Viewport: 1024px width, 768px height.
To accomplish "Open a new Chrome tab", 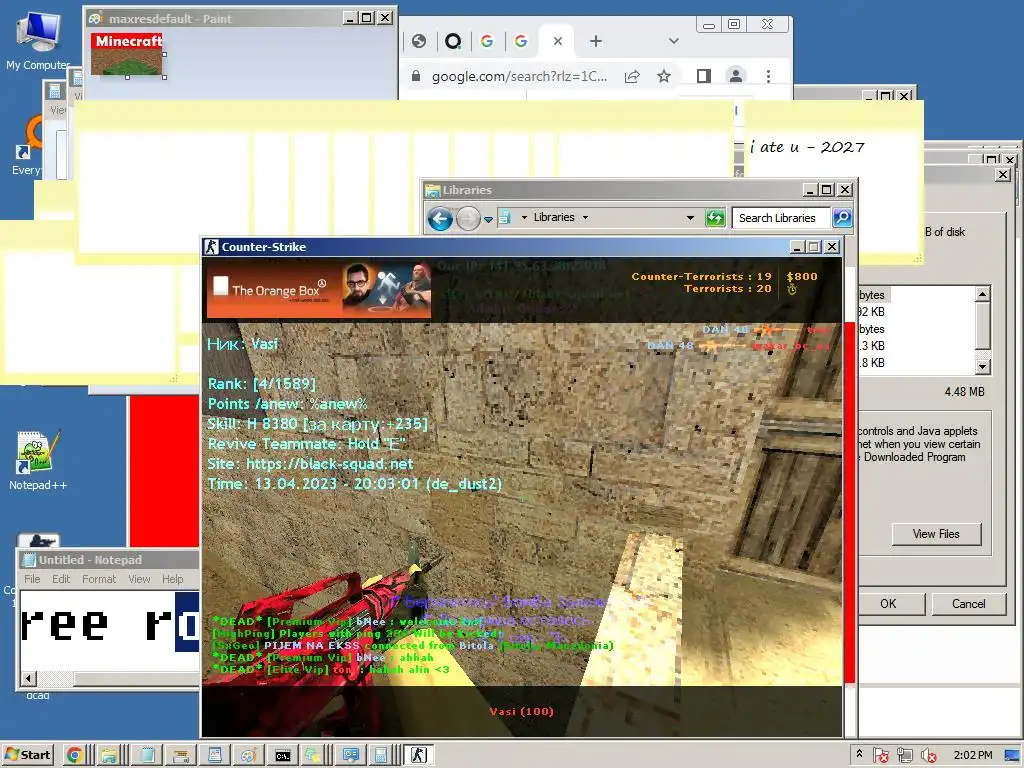I will tap(596, 41).
